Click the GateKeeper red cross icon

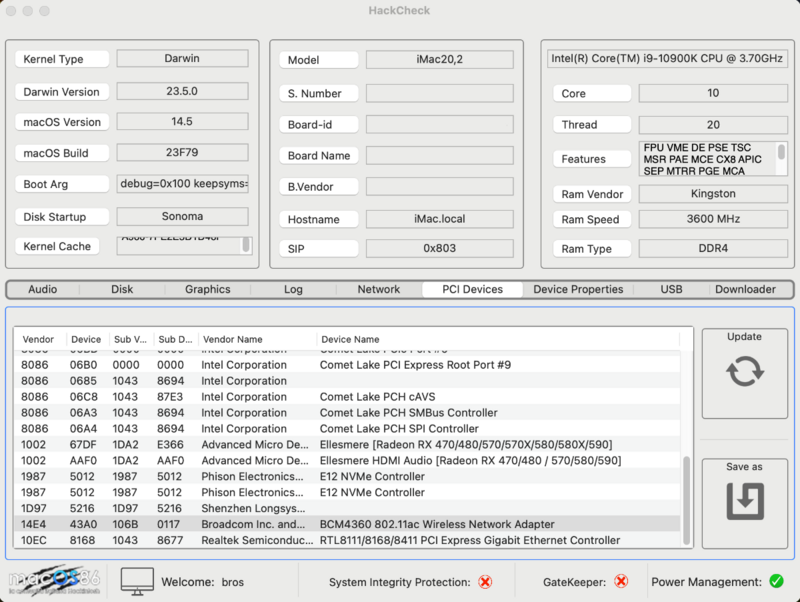coord(622,582)
